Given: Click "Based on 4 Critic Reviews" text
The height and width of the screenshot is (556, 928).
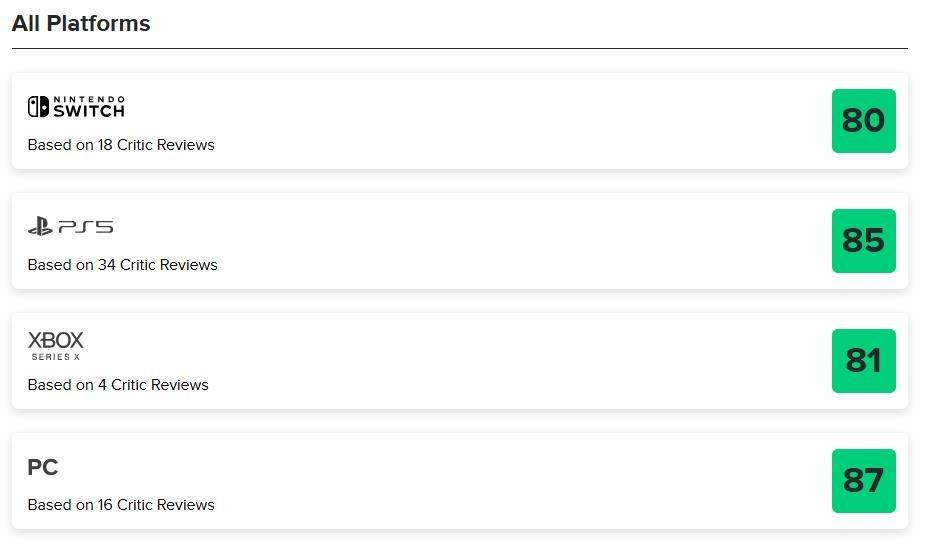Looking at the screenshot, I should pyautogui.click(x=118, y=385).
